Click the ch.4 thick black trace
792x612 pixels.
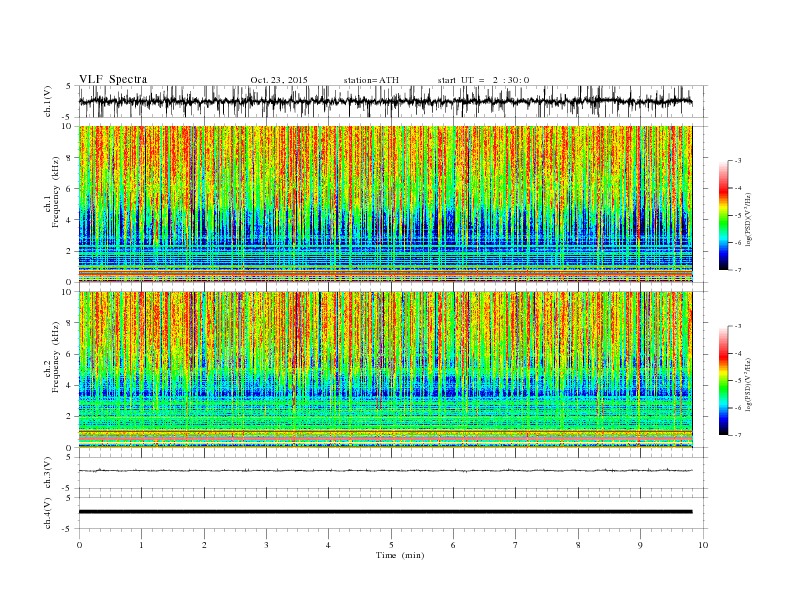(x=385, y=512)
